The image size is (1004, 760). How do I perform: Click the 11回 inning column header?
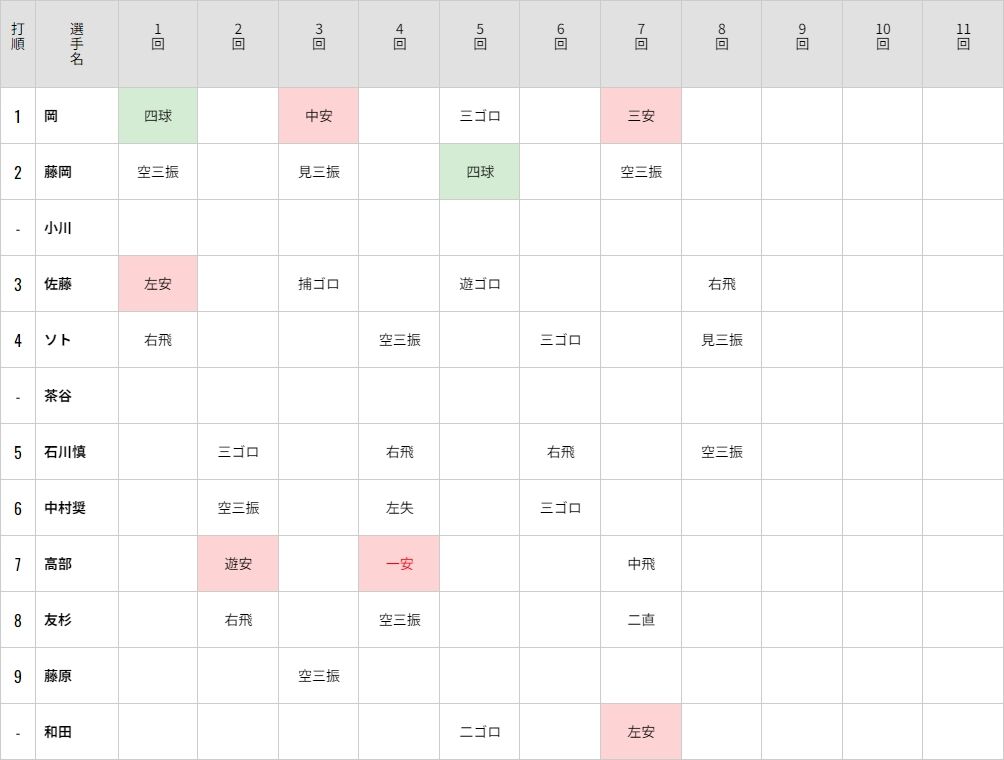coord(963,37)
